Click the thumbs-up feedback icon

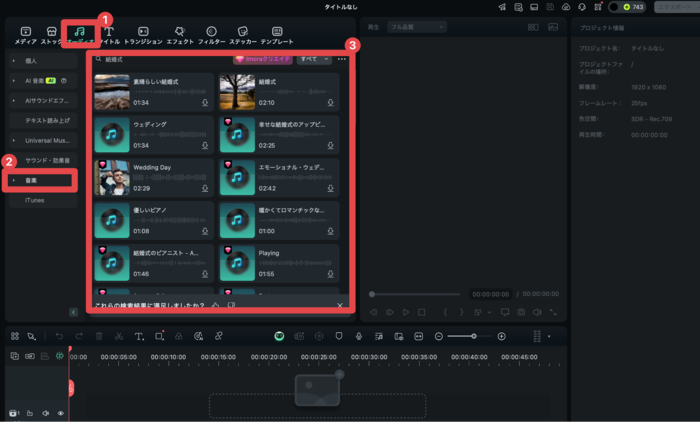(x=216, y=305)
